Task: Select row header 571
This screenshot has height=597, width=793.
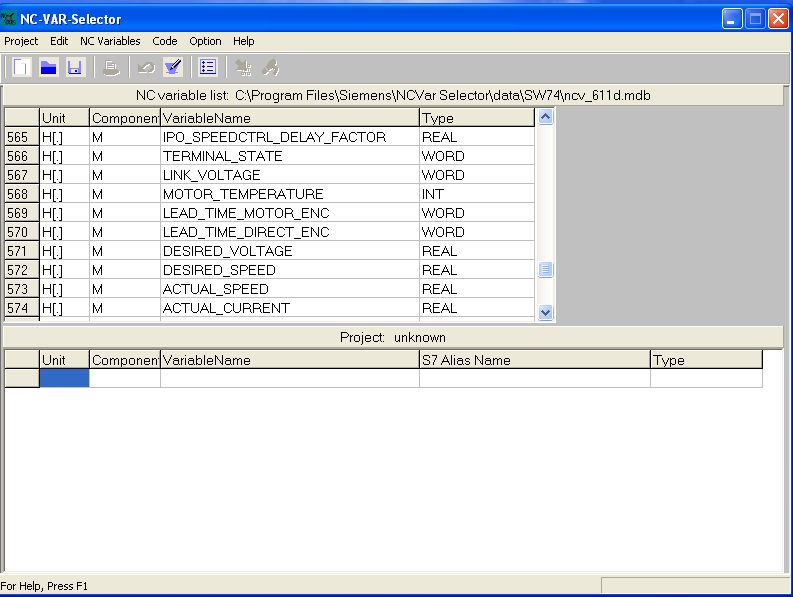Action: tap(22, 251)
